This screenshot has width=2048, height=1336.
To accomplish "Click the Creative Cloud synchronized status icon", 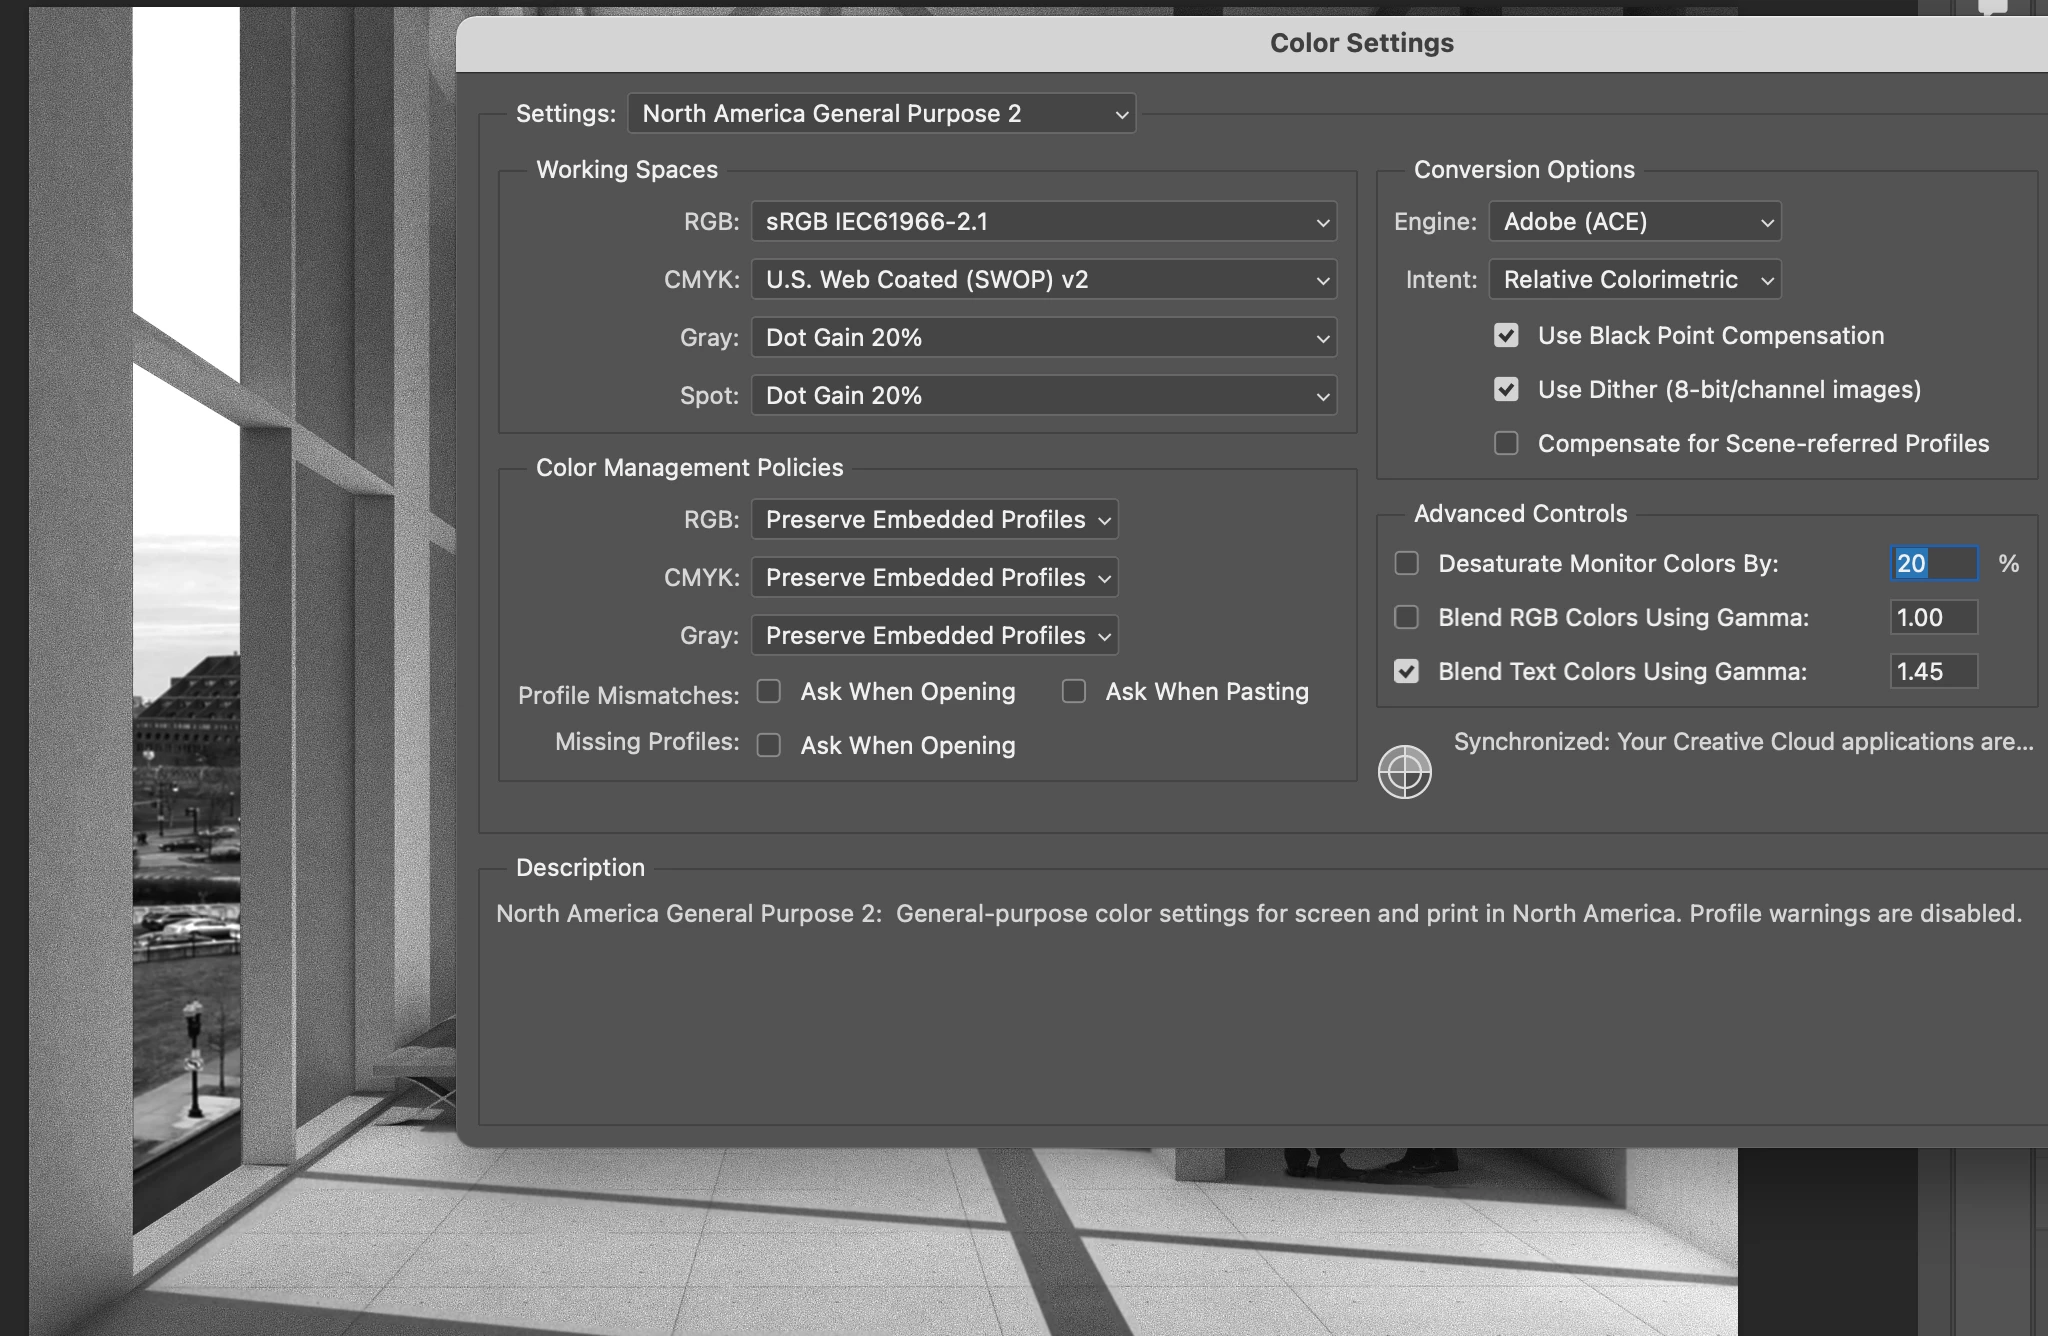I will click(1404, 771).
